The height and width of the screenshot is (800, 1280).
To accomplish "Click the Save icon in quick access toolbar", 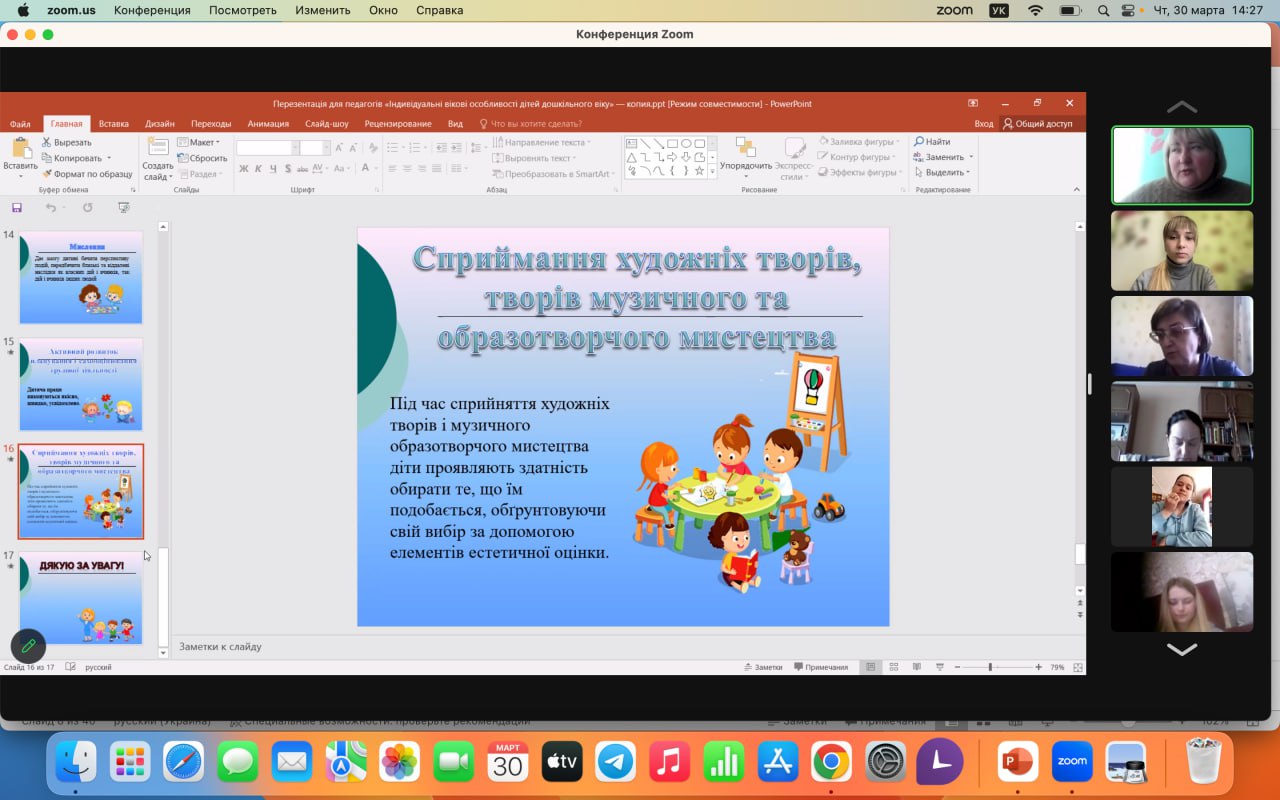I will pyautogui.click(x=17, y=208).
